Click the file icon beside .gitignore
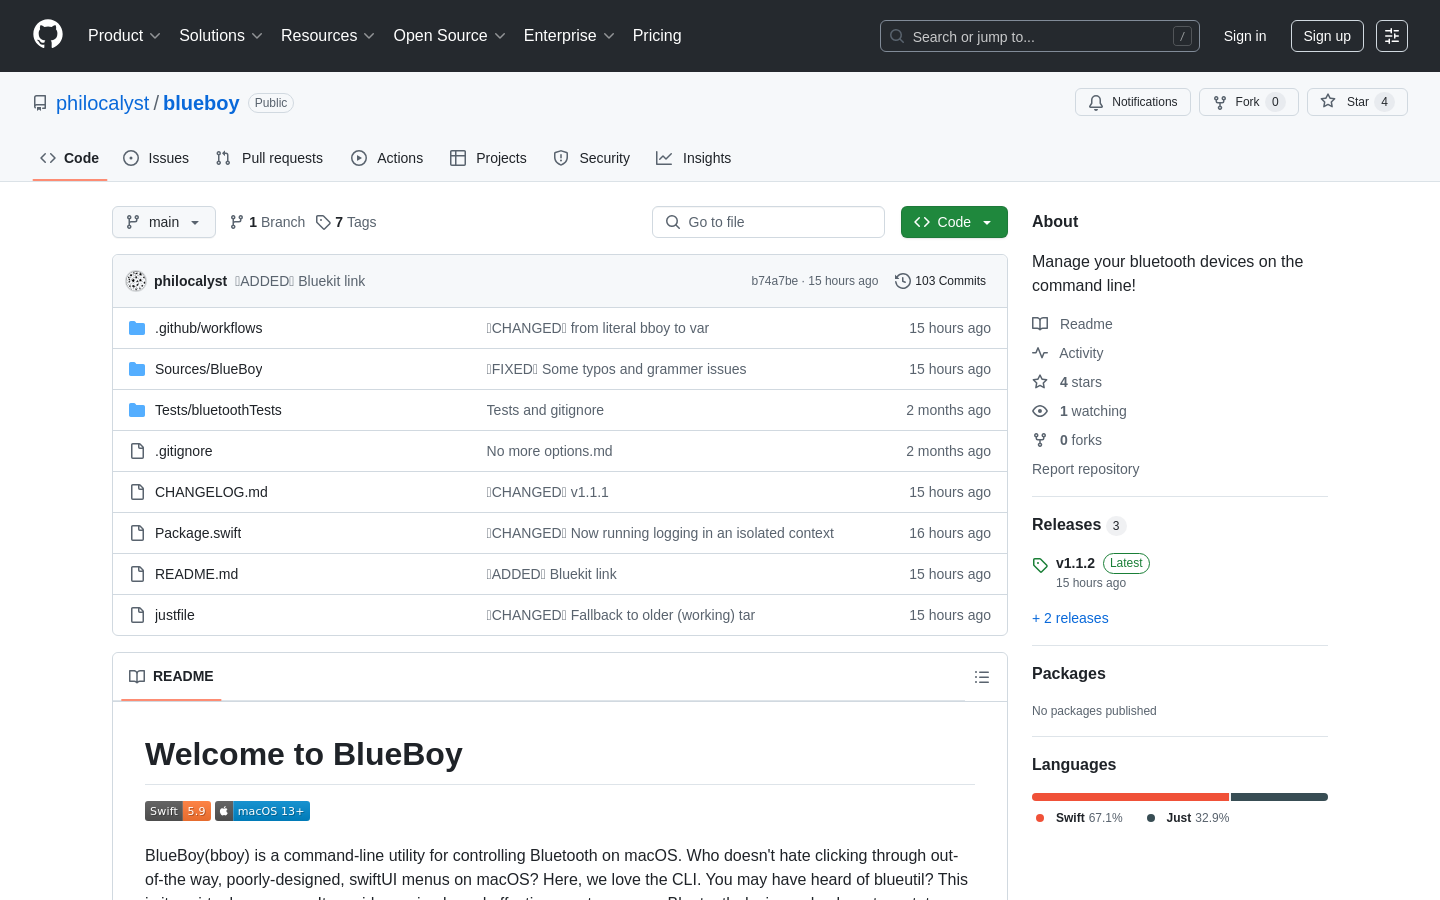This screenshot has width=1440, height=900. [137, 451]
